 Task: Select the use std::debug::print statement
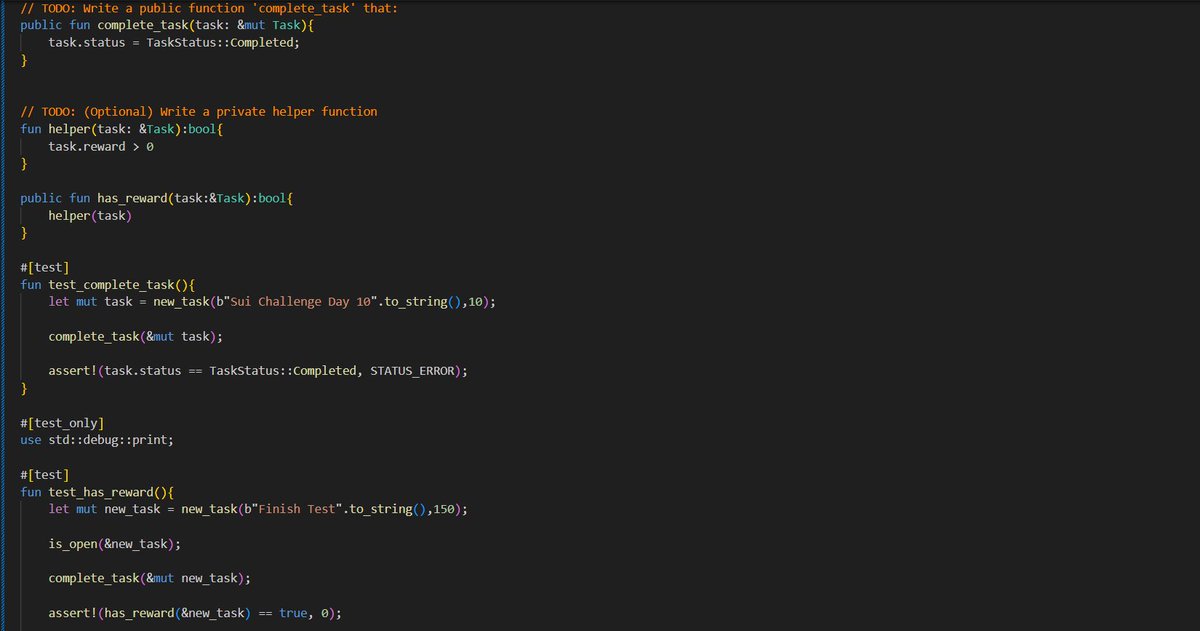95,439
